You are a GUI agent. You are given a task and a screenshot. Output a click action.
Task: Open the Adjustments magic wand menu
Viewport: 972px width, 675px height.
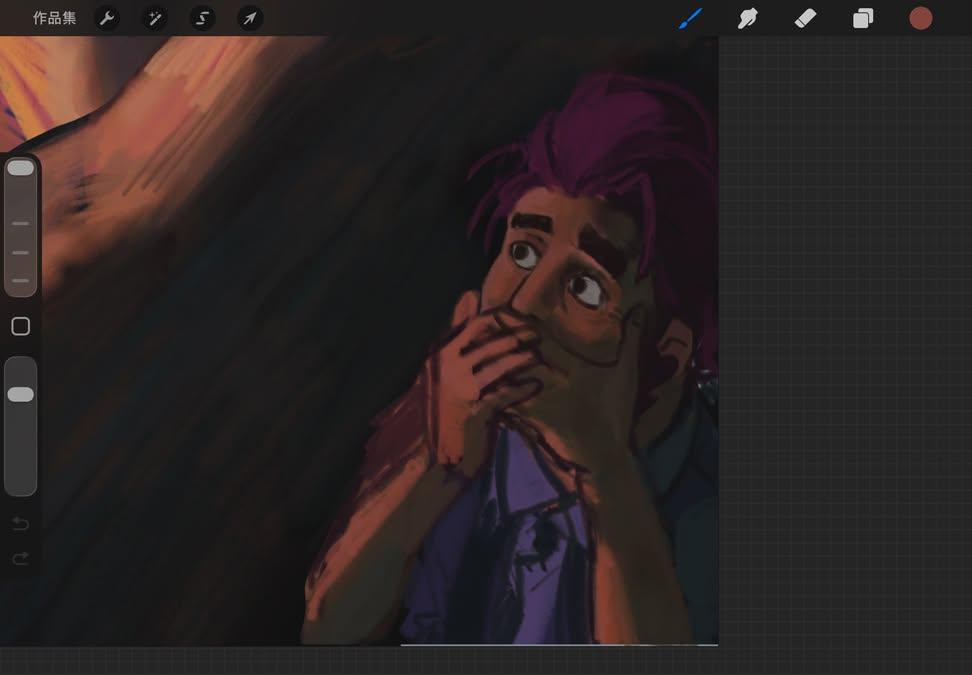[x=155, y=19]
